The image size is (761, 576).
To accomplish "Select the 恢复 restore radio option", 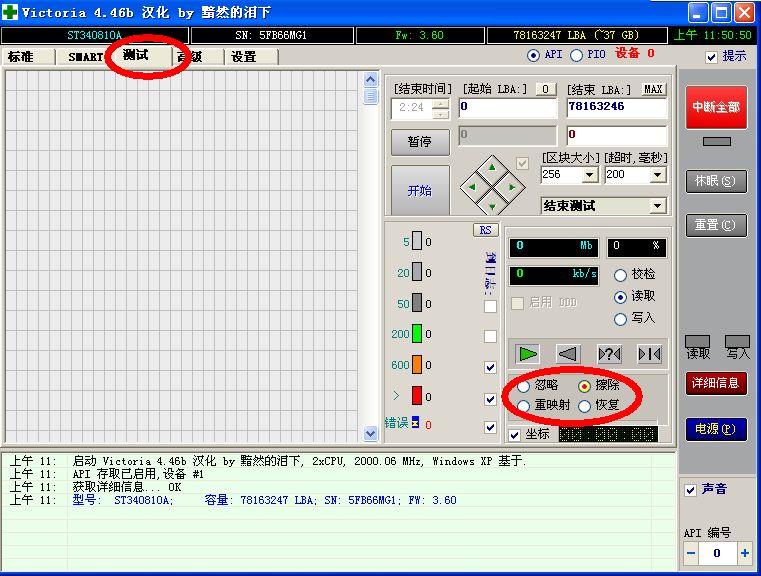I will [584, 406].
